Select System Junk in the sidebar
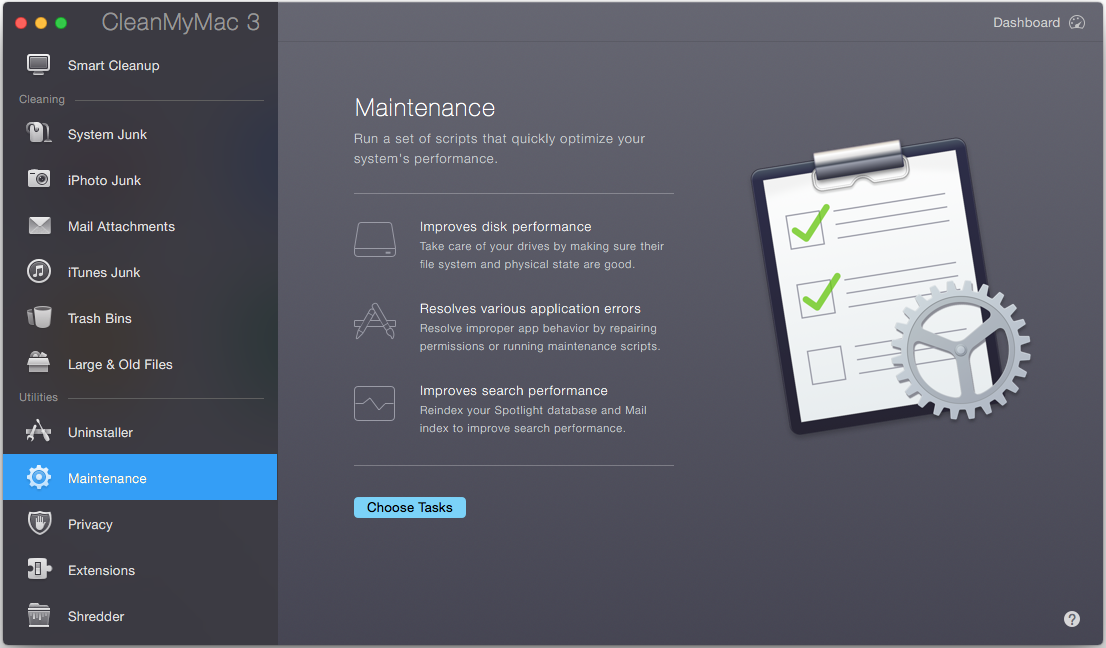Screen dimensions: 1106x648 (107, 135)
